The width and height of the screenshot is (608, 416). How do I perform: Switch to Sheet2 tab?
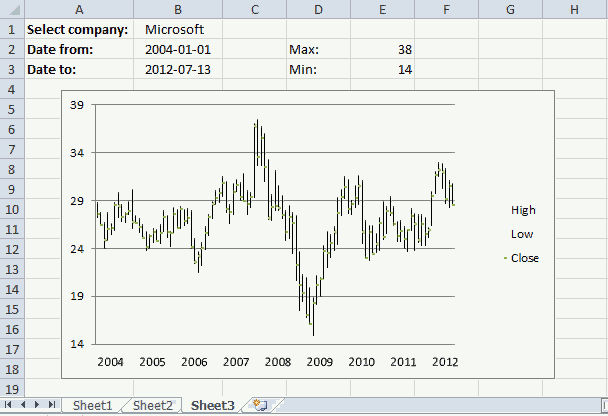pyautogui.click(x=152, y=406)
